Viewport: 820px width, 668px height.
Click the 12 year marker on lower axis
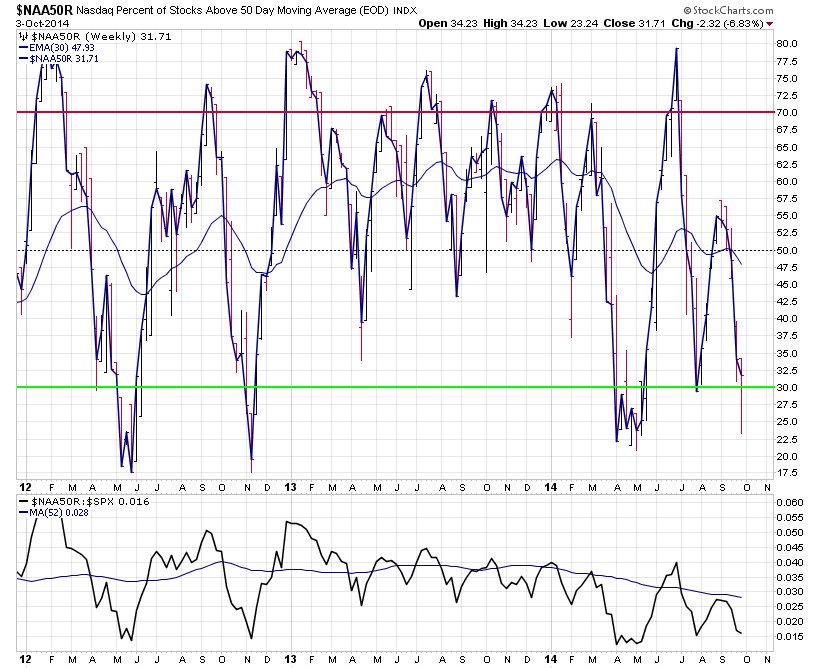pos(25,660)
